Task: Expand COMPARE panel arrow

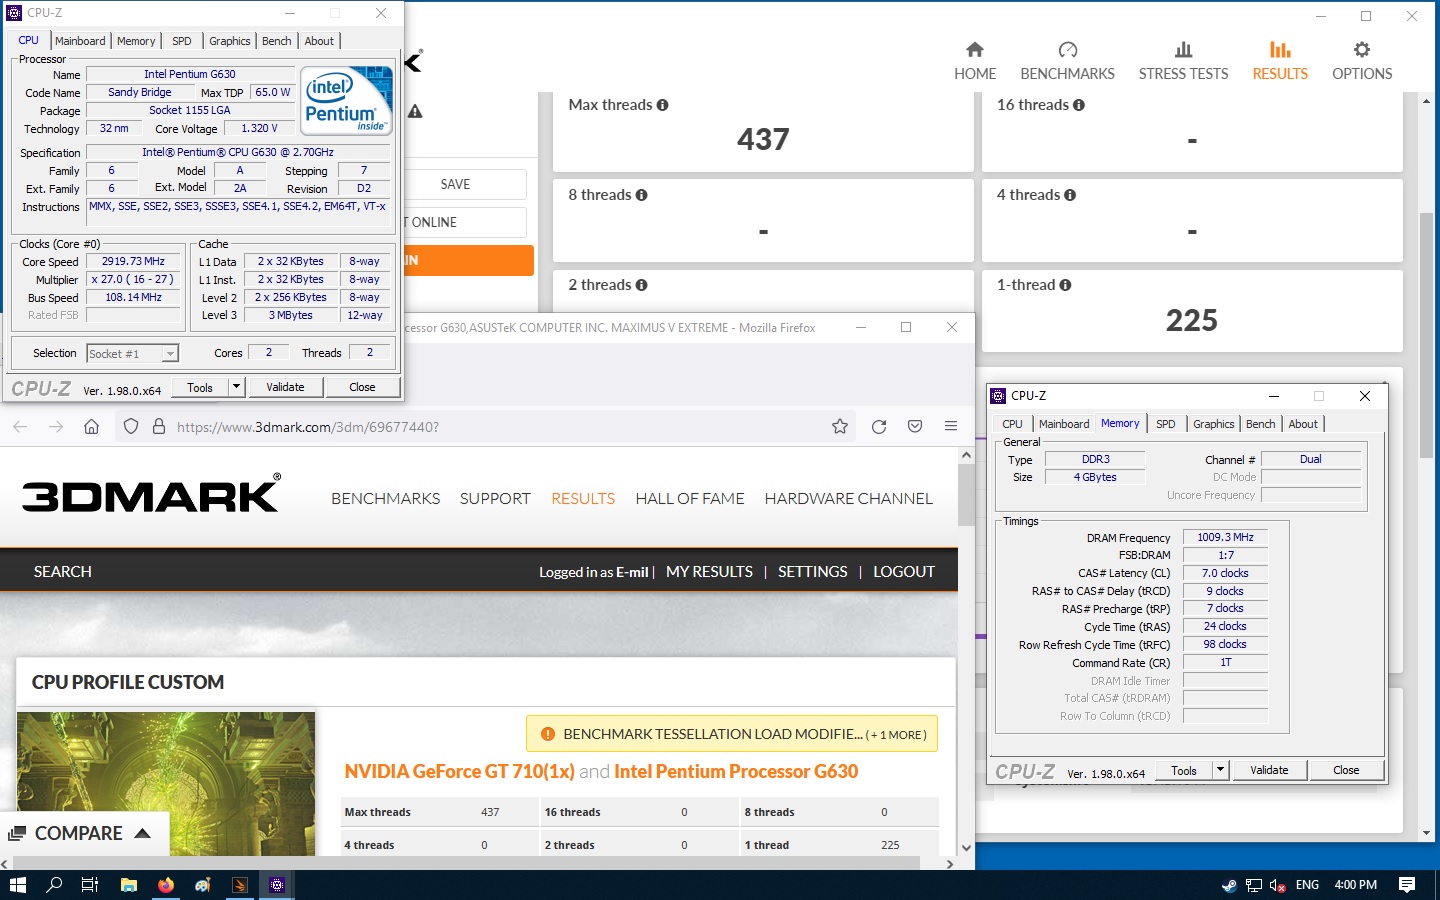Action: click(x=142, y=833)
